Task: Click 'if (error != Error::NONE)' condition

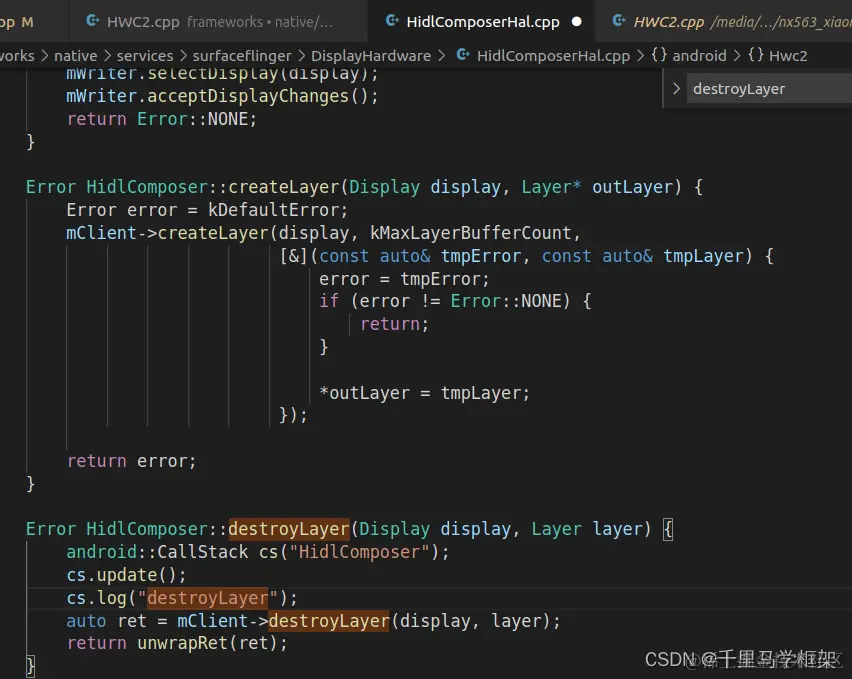Action: 444,301
